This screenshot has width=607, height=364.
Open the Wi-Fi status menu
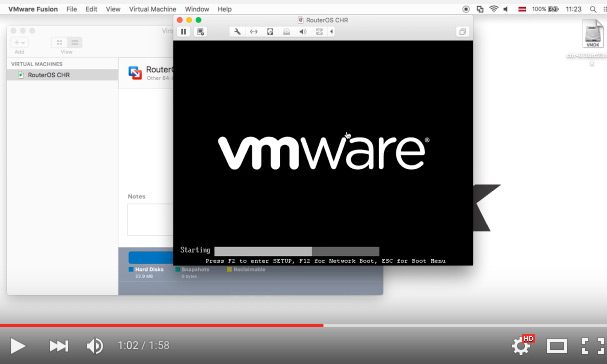(494, 9)
